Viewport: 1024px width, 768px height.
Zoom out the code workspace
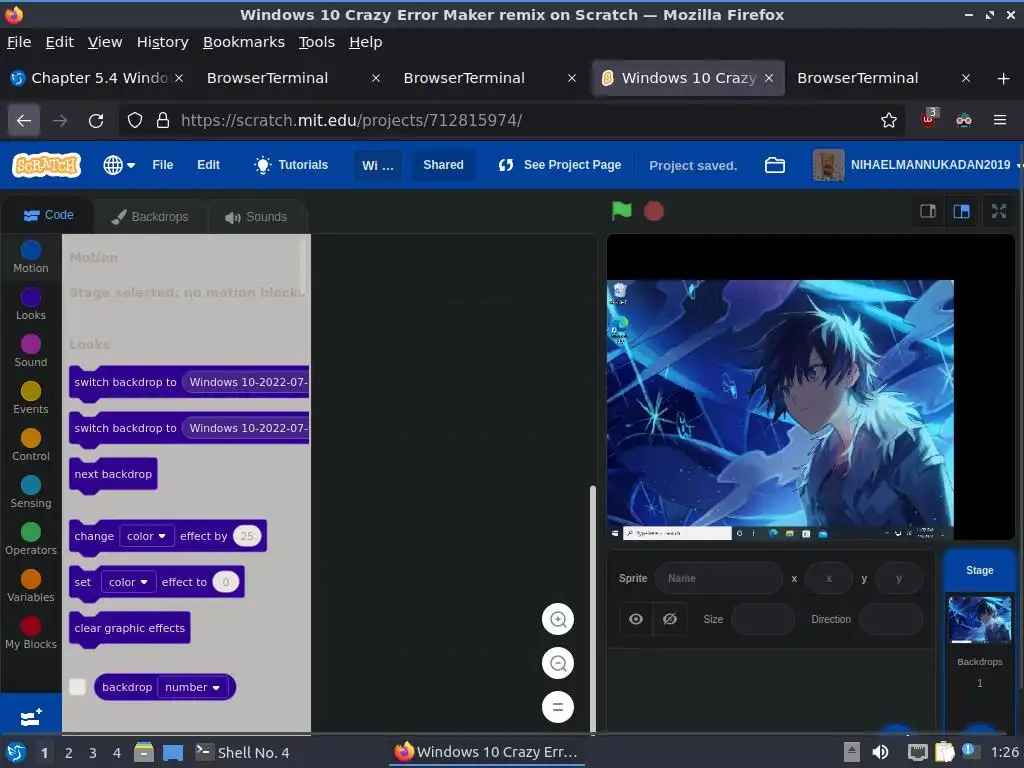[x=558, y=664]
